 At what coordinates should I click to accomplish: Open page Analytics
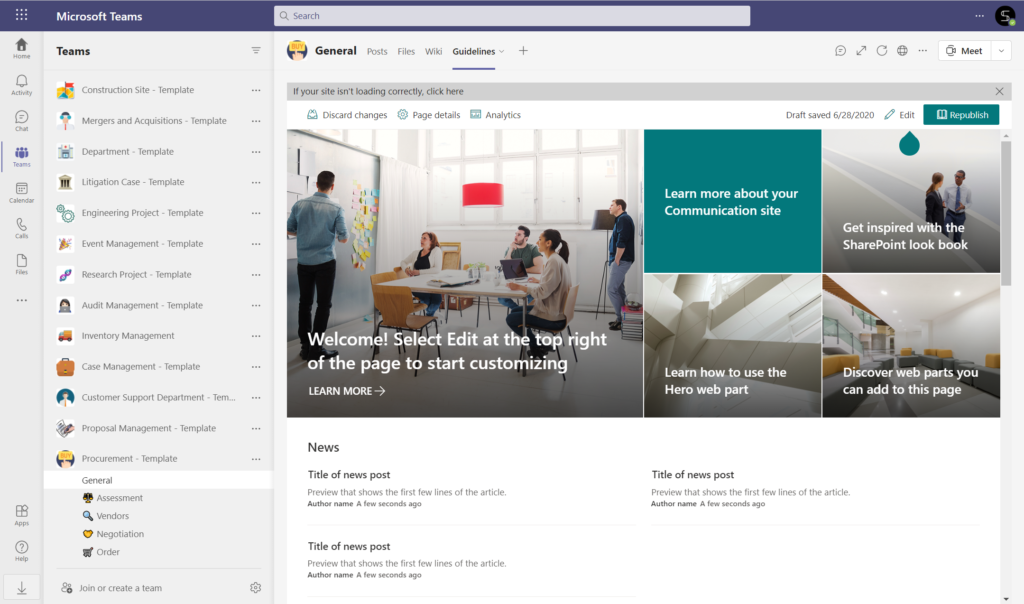496,115
